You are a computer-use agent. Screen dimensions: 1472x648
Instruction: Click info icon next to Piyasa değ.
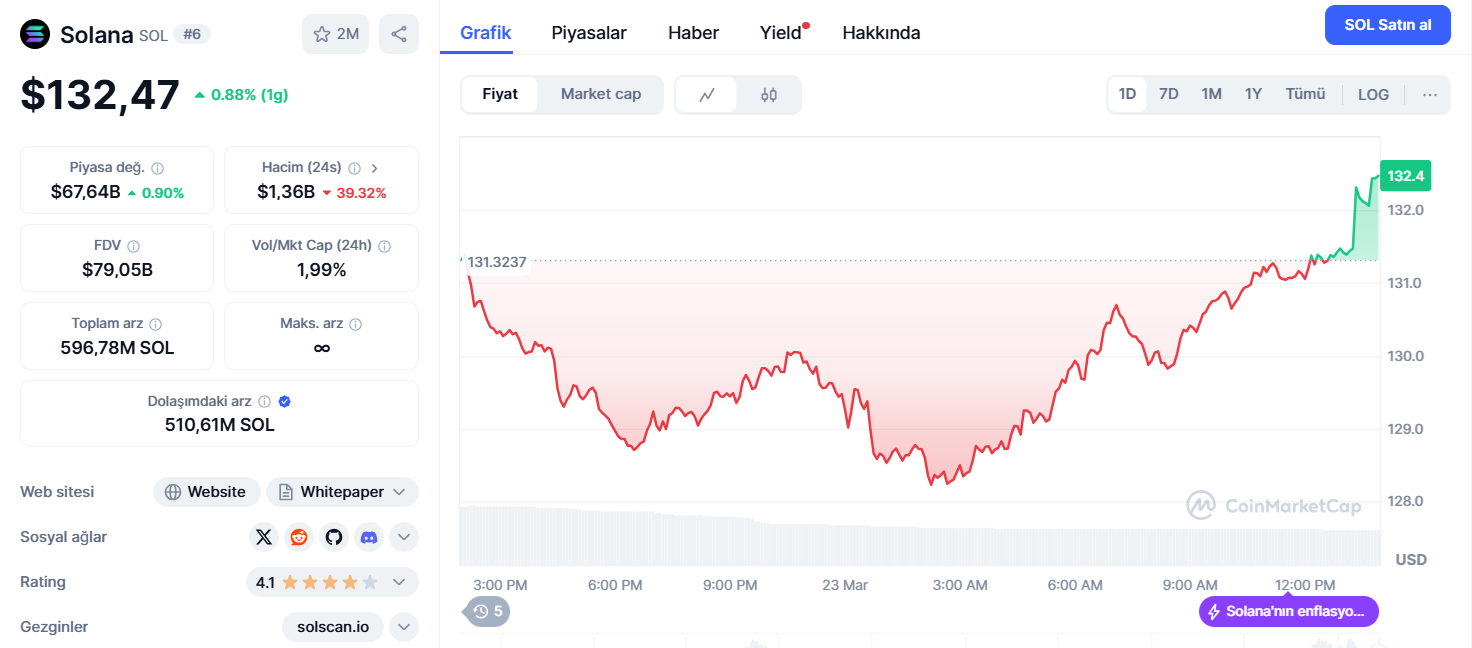tap(158, 168)
